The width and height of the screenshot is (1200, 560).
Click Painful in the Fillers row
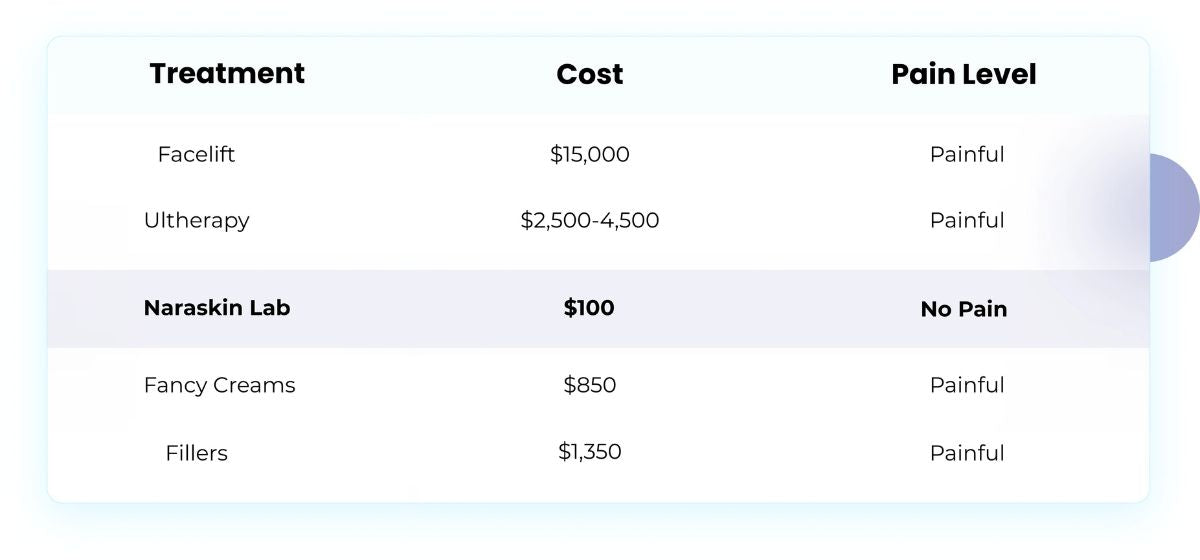click(966, 453)
